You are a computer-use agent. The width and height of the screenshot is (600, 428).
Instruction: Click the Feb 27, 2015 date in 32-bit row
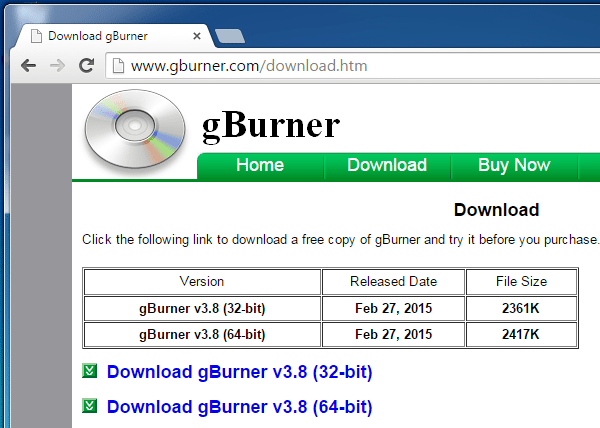click(x=393, y=308)
